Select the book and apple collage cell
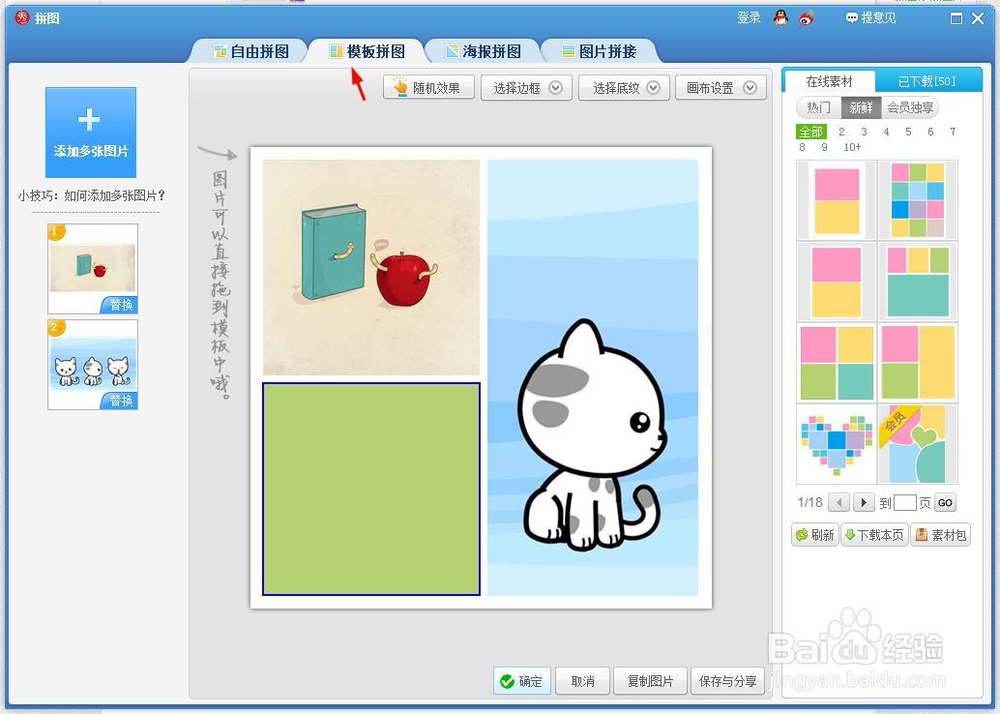 (371, 267)
